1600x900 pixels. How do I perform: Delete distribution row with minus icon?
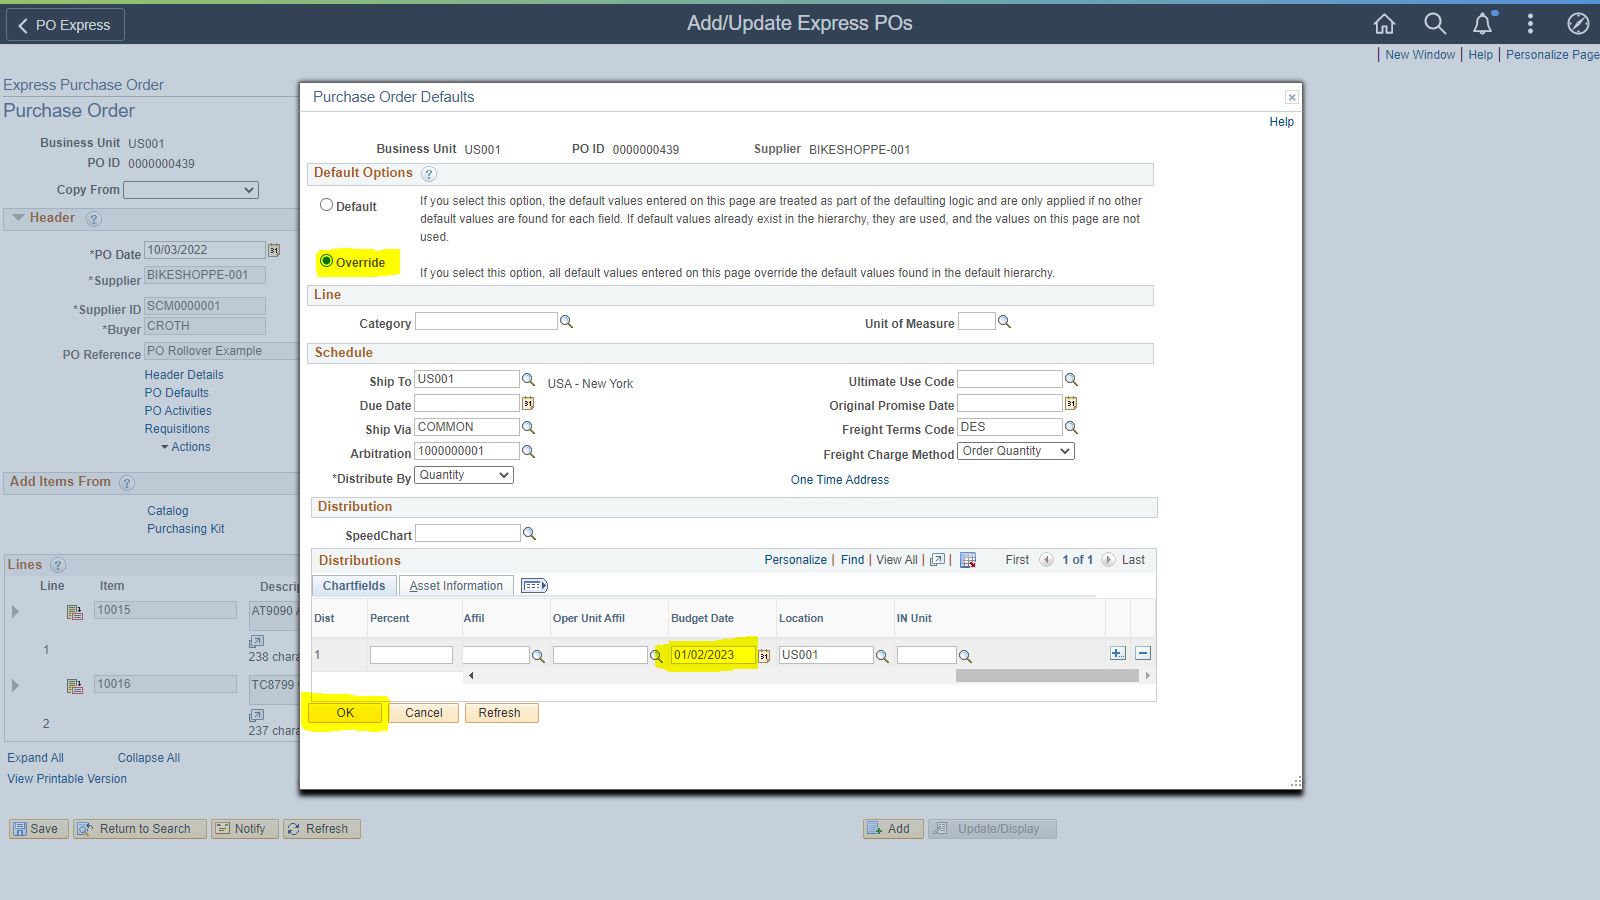pos(1143,653)
